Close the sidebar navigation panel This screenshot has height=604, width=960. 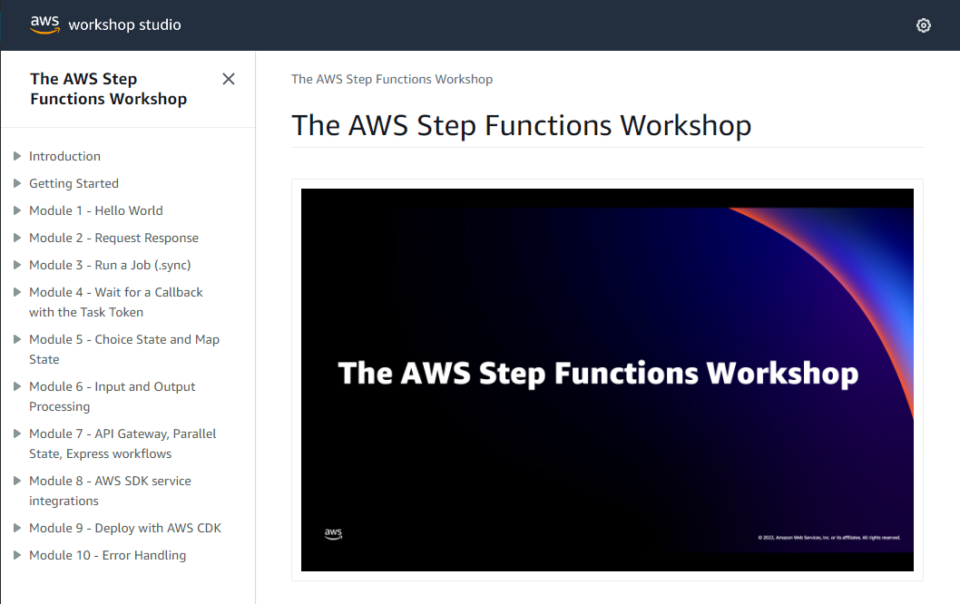pos(228,79)
